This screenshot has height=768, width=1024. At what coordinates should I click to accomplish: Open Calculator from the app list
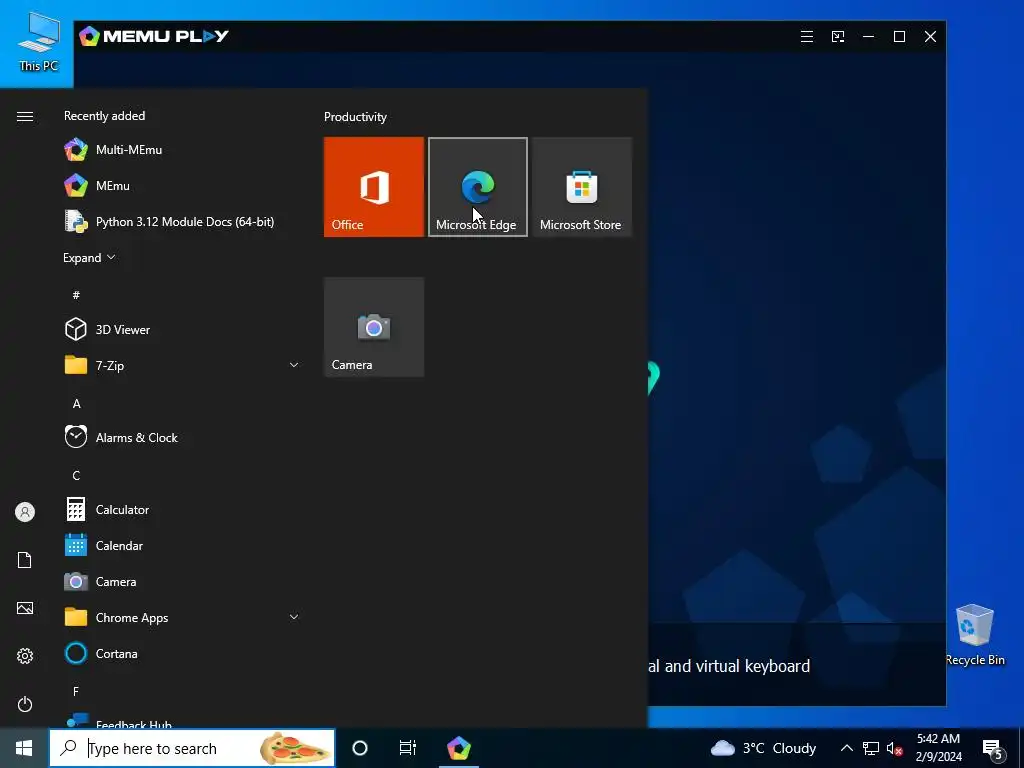pos(182,509)
